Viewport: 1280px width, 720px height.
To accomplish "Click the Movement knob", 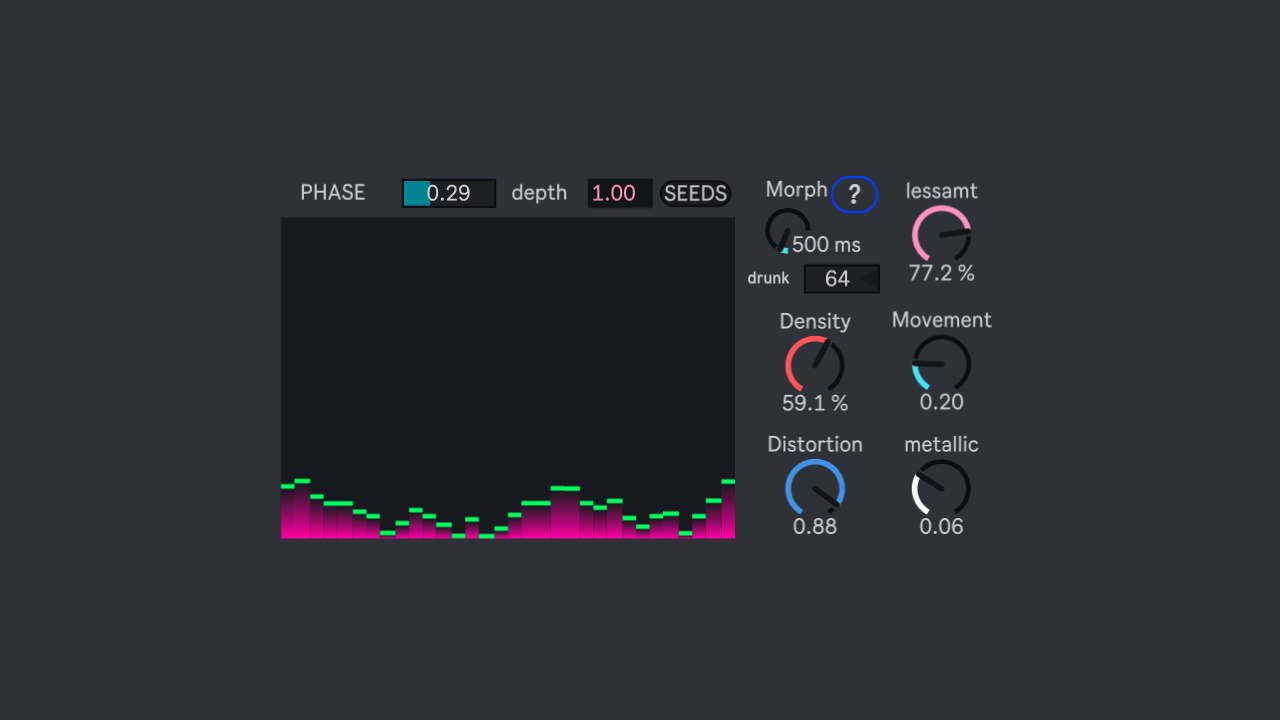I will click(941, 363).
